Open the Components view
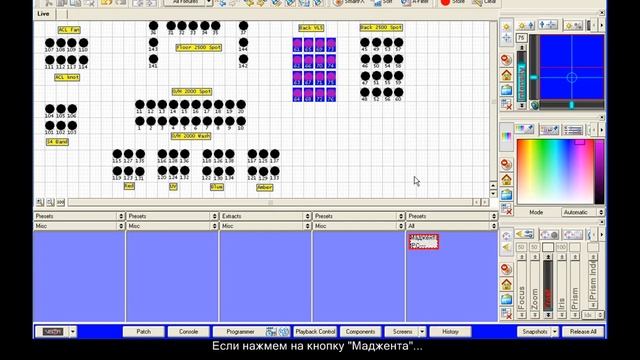Image resolution: width=640 pixels, height=360 pixels. point(360,332)
